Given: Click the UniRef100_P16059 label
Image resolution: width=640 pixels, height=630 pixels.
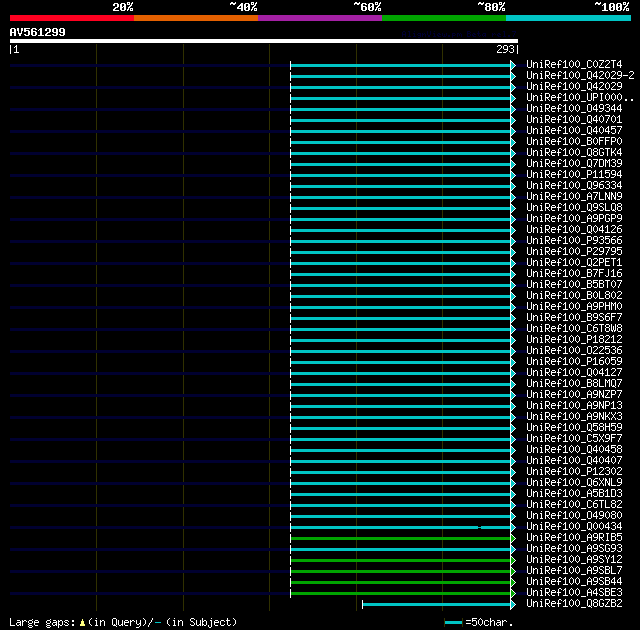Looking at the screenshot, I should (x=574, y=362).
